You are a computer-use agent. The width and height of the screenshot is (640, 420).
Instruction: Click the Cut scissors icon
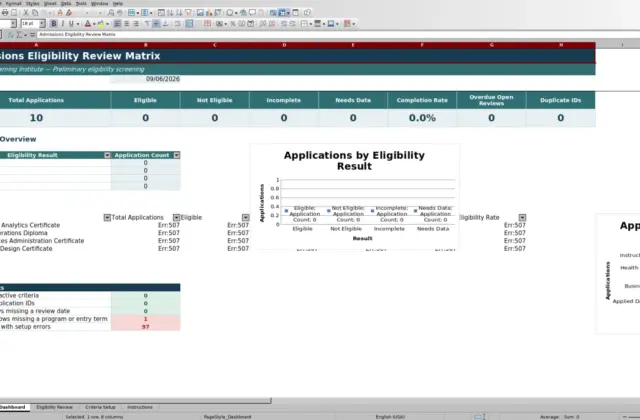25,13
